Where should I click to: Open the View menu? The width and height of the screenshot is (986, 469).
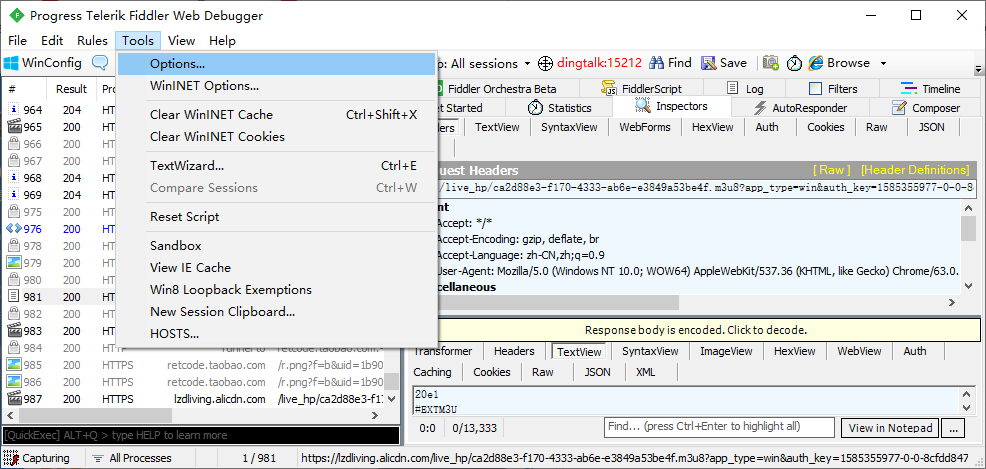pyautogui.click(x=182, y=41)
